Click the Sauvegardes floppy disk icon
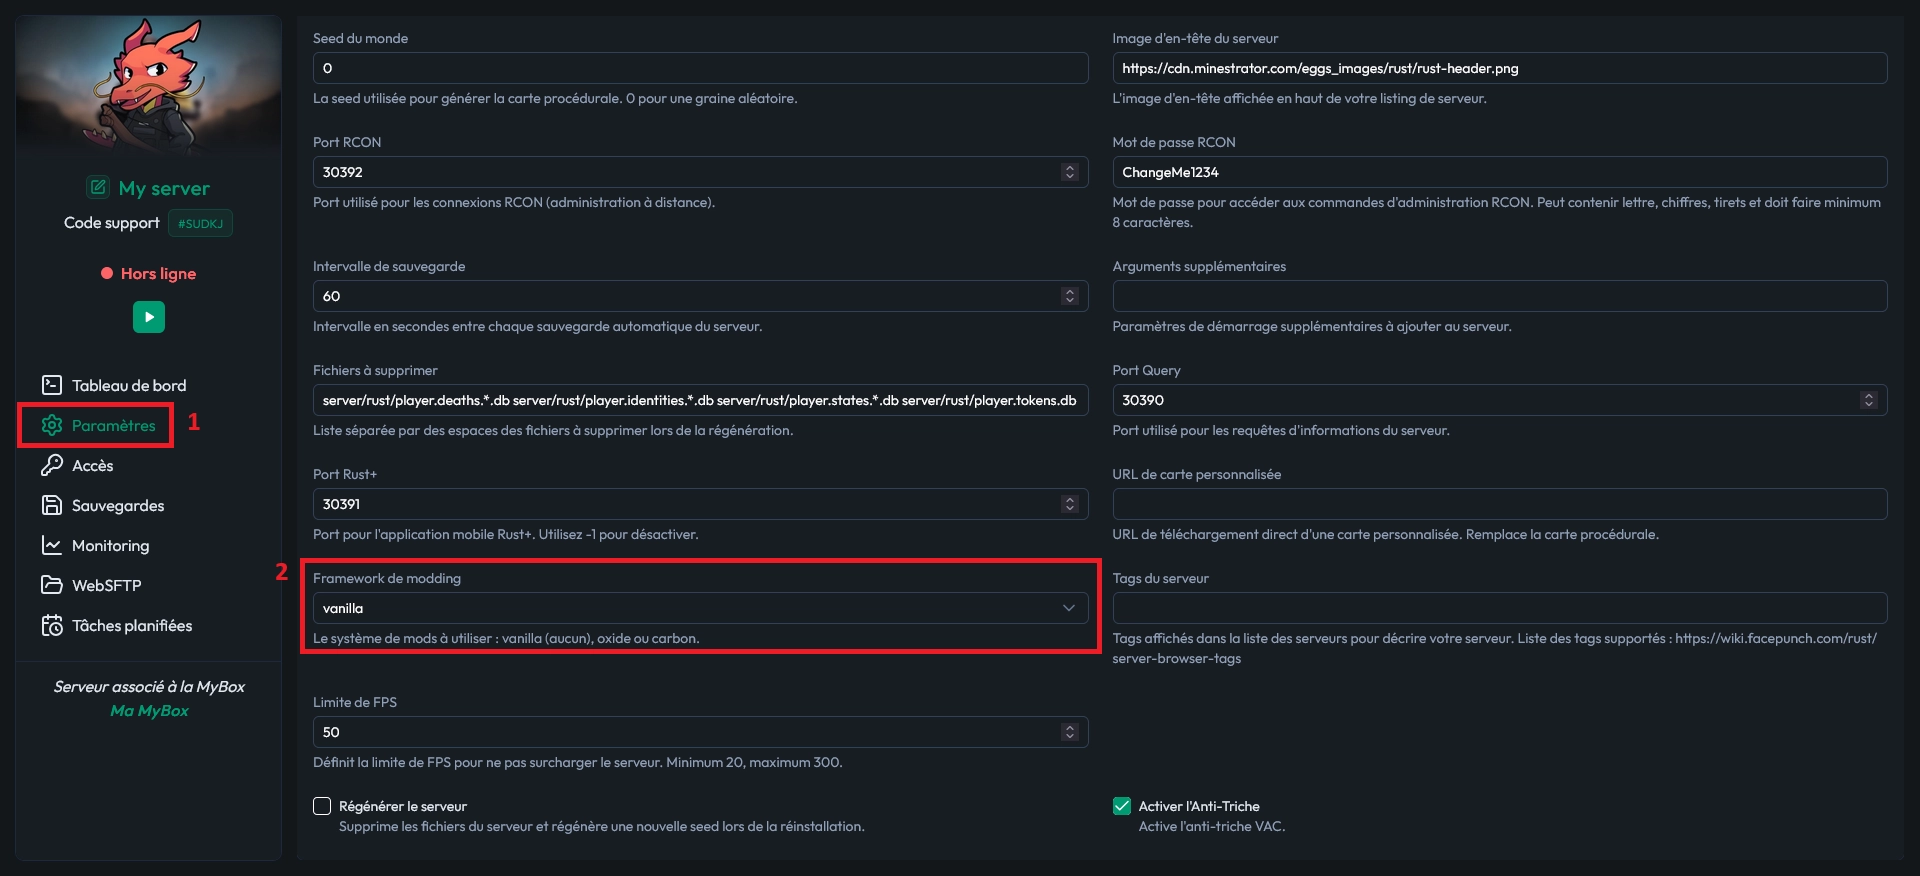The width and height of the screenshot is (1920, 876). coord(52,505)
